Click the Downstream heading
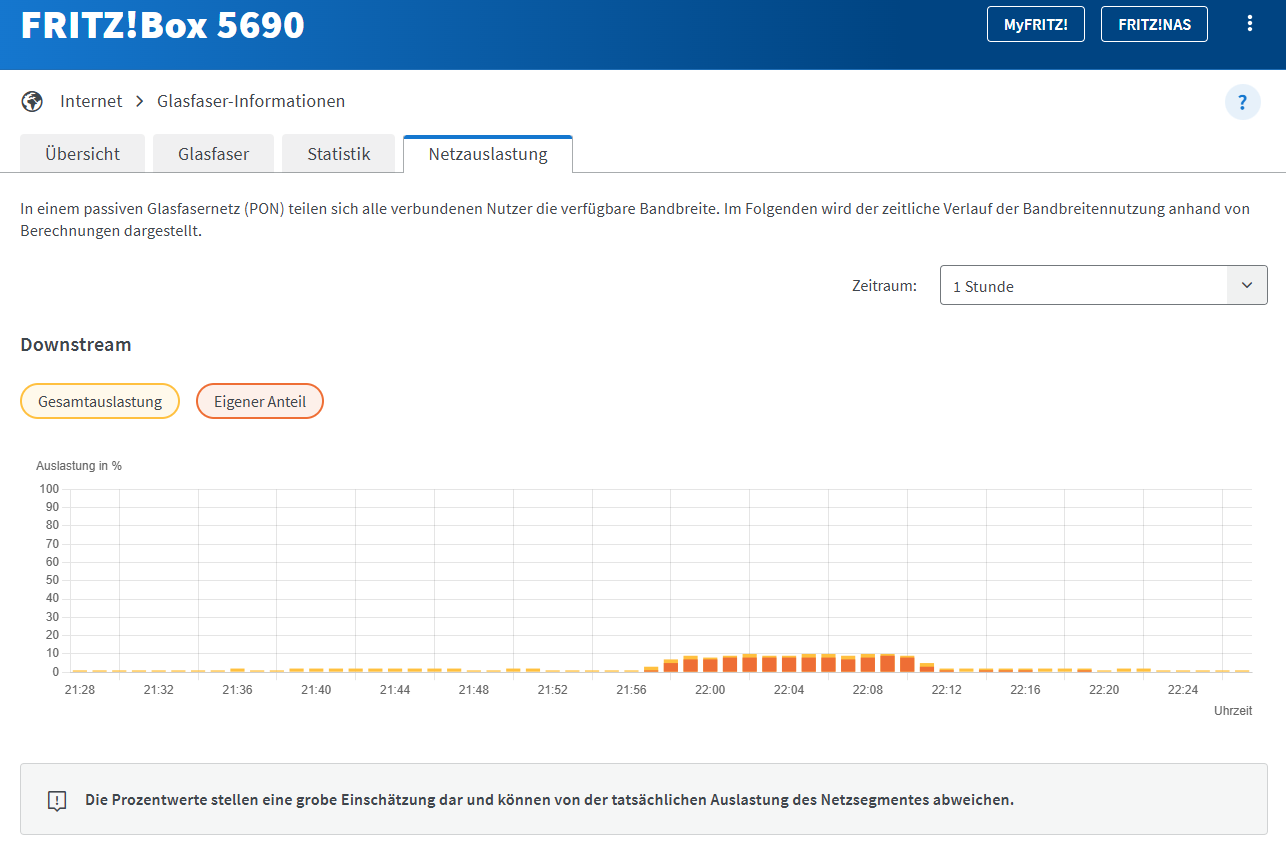This screenshot has height=847, width=1286. tap(76, 345)
